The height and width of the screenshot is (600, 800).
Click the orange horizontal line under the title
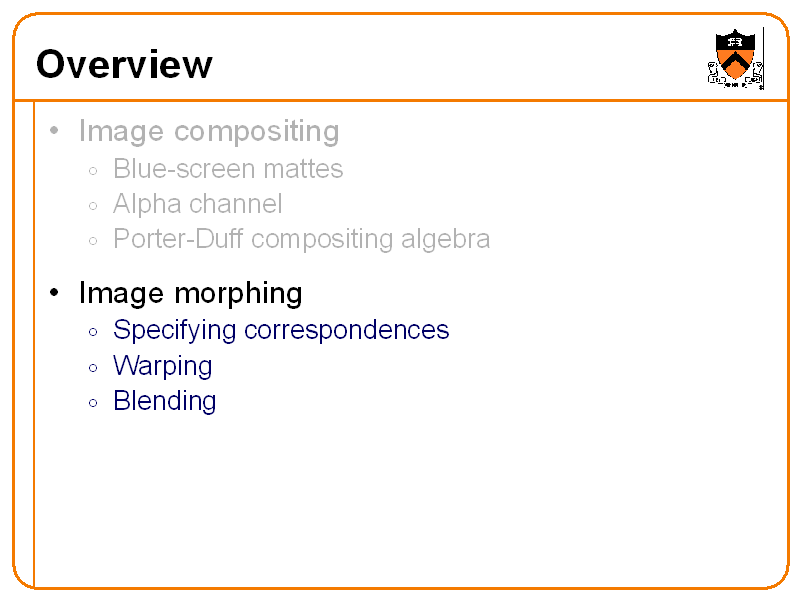[400, 100]
